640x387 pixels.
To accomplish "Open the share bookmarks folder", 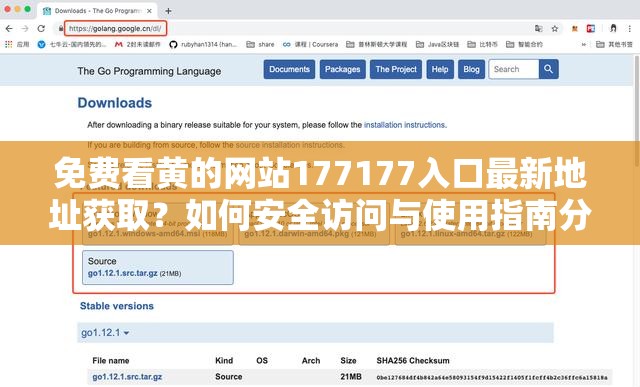I will [260, 44].
